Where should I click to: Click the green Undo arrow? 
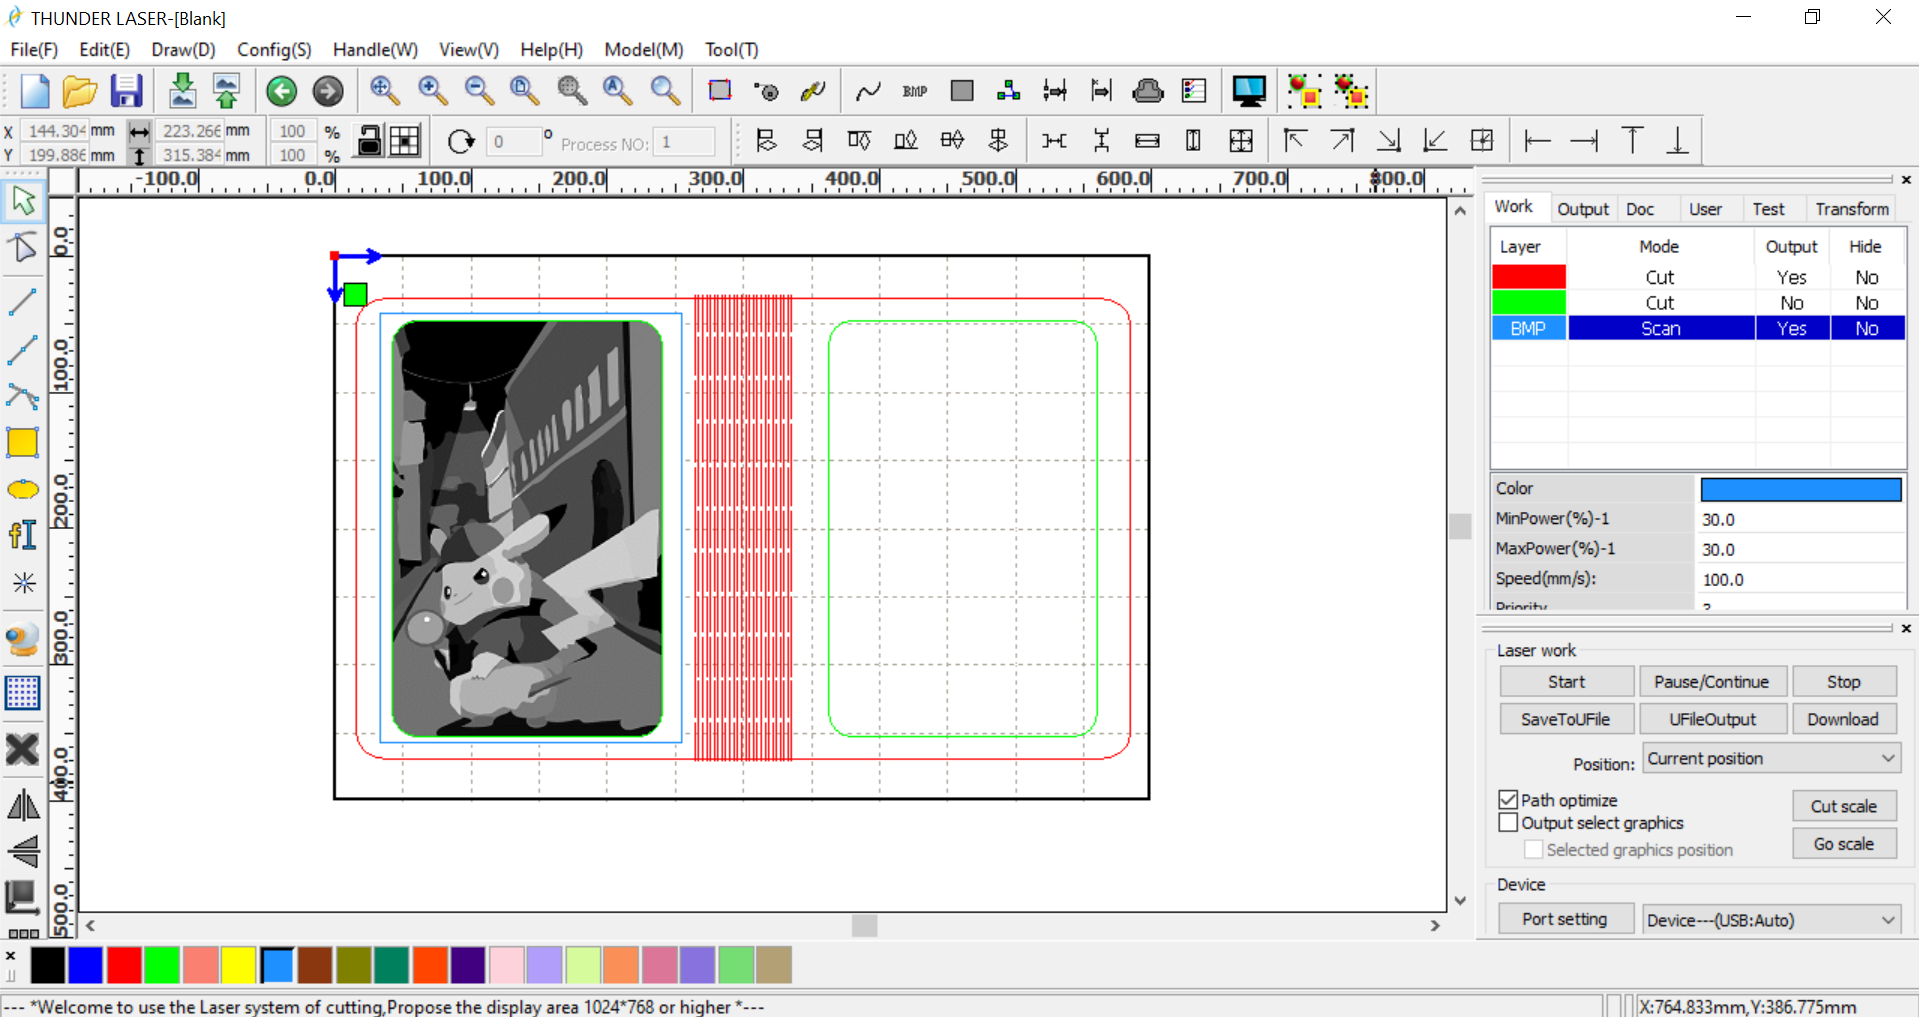(282, 91)
